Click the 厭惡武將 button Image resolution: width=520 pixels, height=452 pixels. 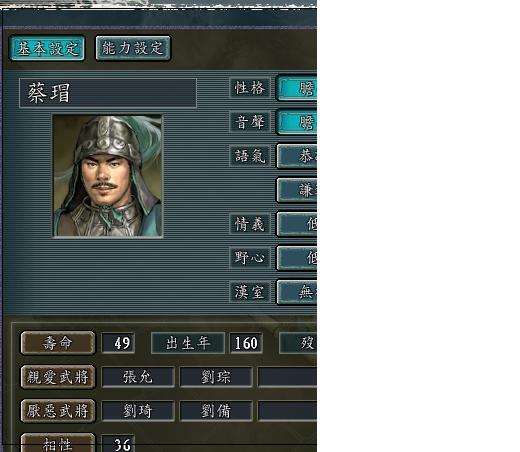(58, 411)
